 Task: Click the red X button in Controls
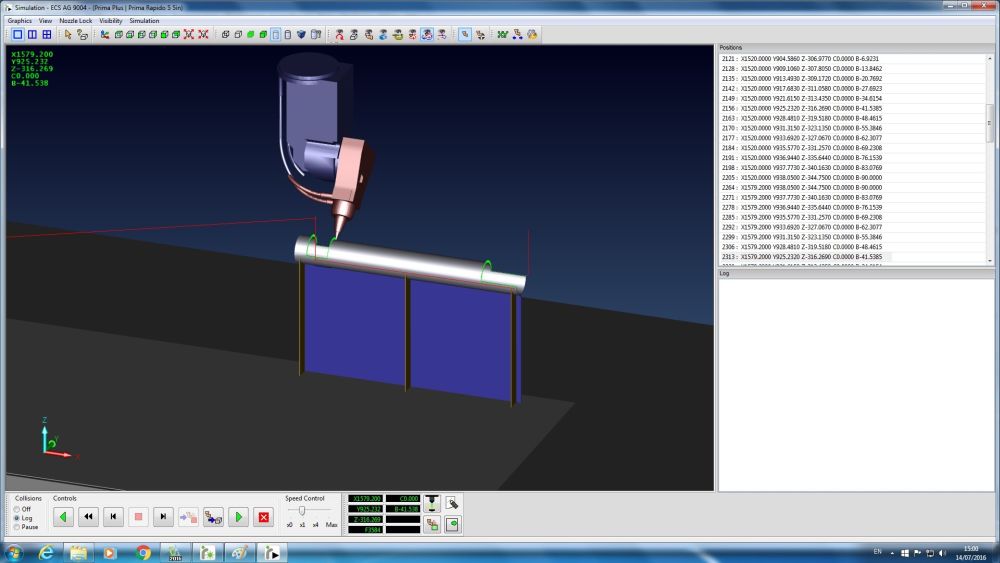point(264,517)
